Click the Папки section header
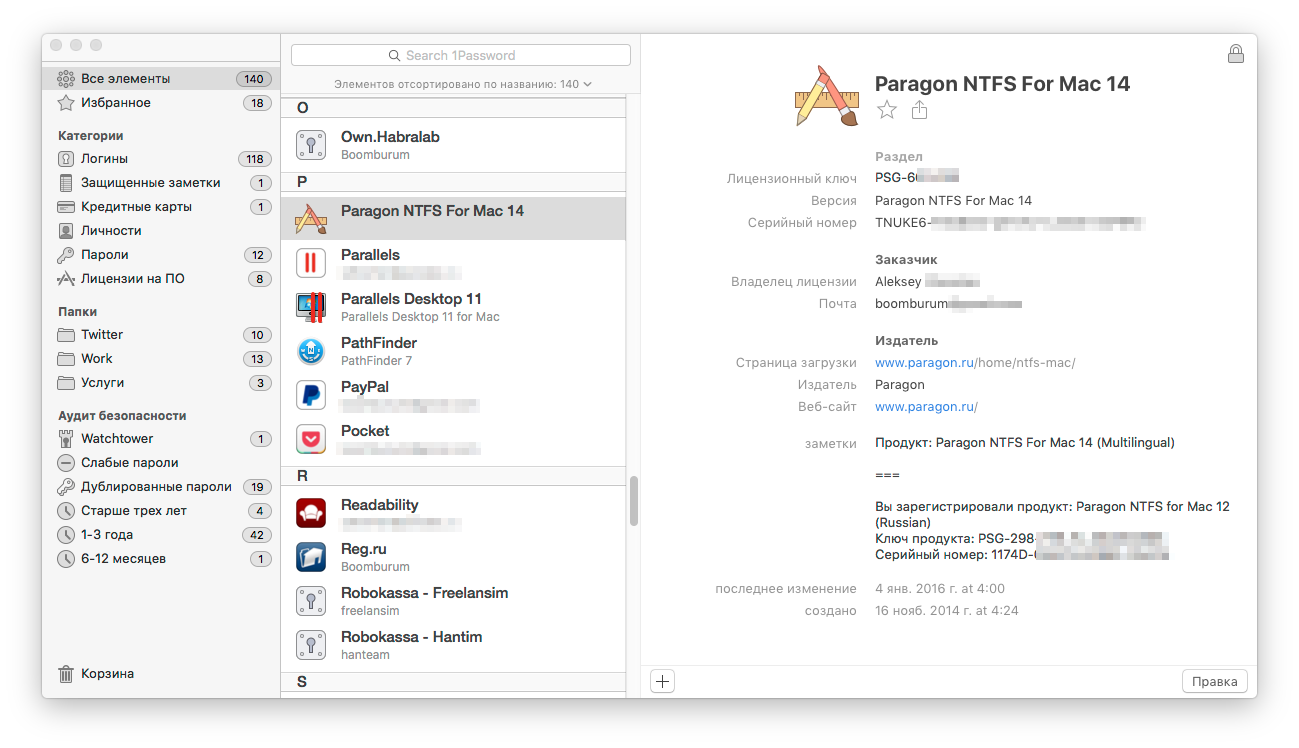Screen dimensions: 1299x748 click(x=77, y=312)
